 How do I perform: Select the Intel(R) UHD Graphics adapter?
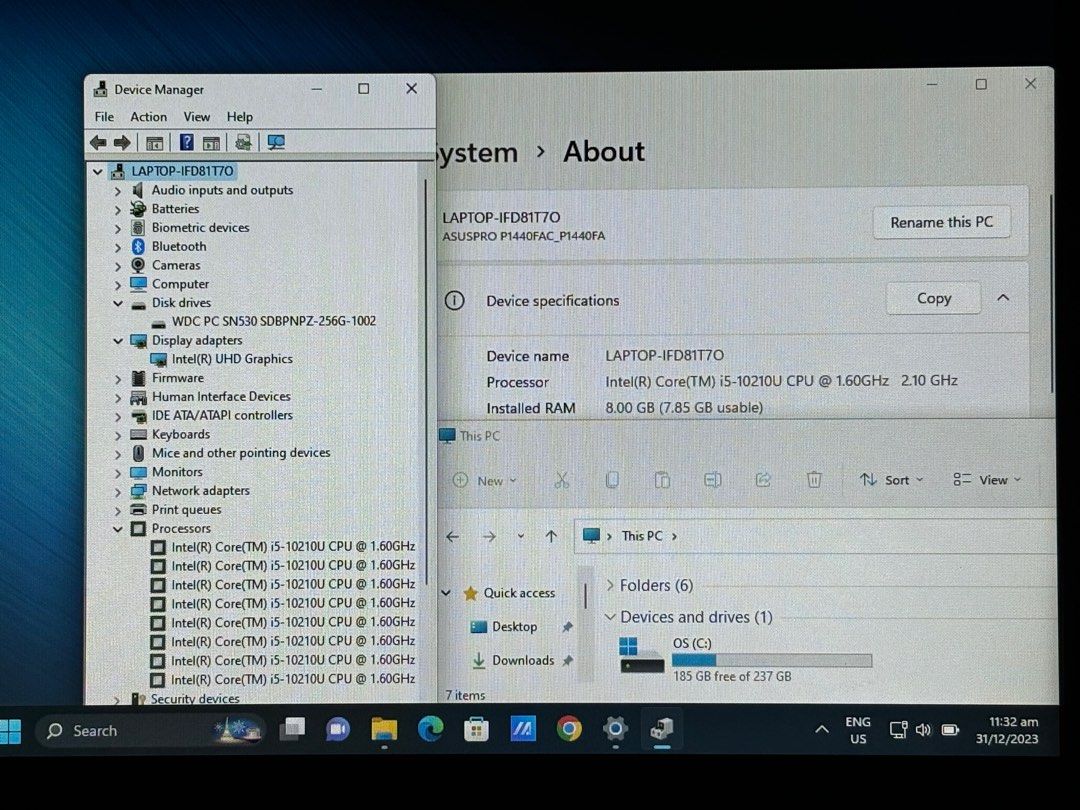tap(231, 359)
